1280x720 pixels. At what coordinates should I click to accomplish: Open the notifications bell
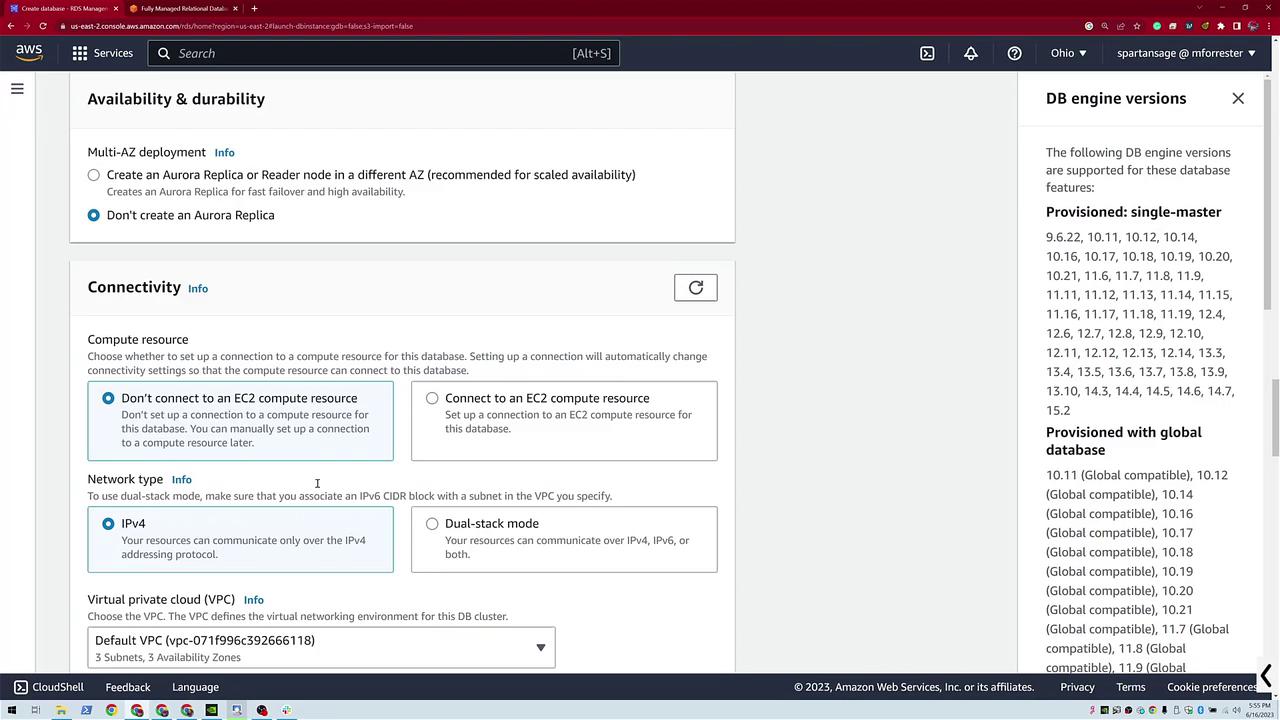[971, 53]
